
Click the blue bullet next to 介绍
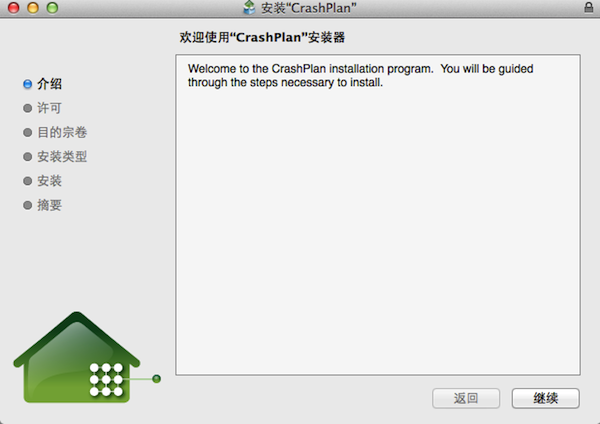click(x=28, y=84)
